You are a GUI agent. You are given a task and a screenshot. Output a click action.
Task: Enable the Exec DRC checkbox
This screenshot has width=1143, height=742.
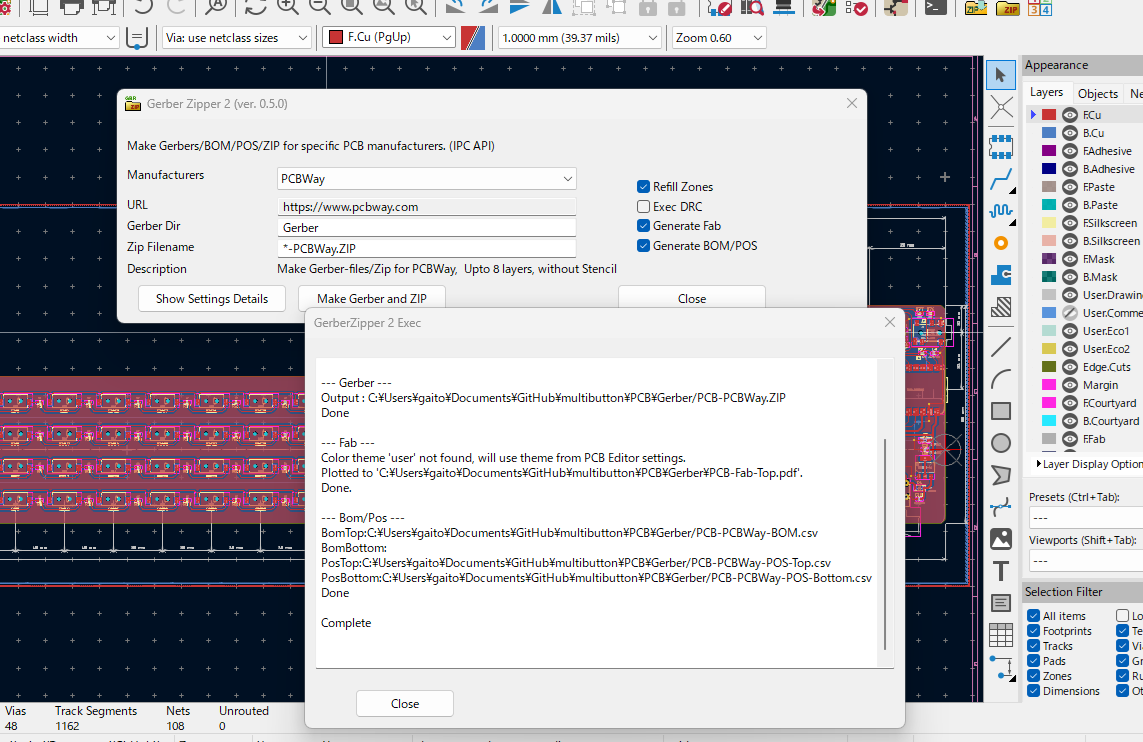644,207
